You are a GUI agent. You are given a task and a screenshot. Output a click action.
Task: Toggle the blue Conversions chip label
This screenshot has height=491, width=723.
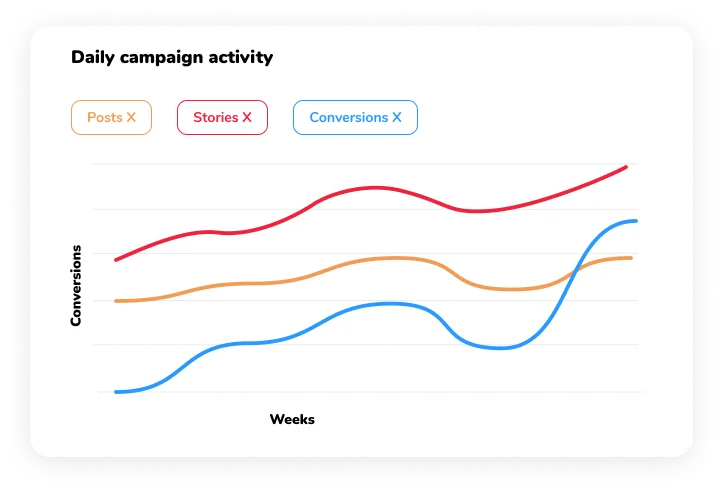click(x=348, y=118)
